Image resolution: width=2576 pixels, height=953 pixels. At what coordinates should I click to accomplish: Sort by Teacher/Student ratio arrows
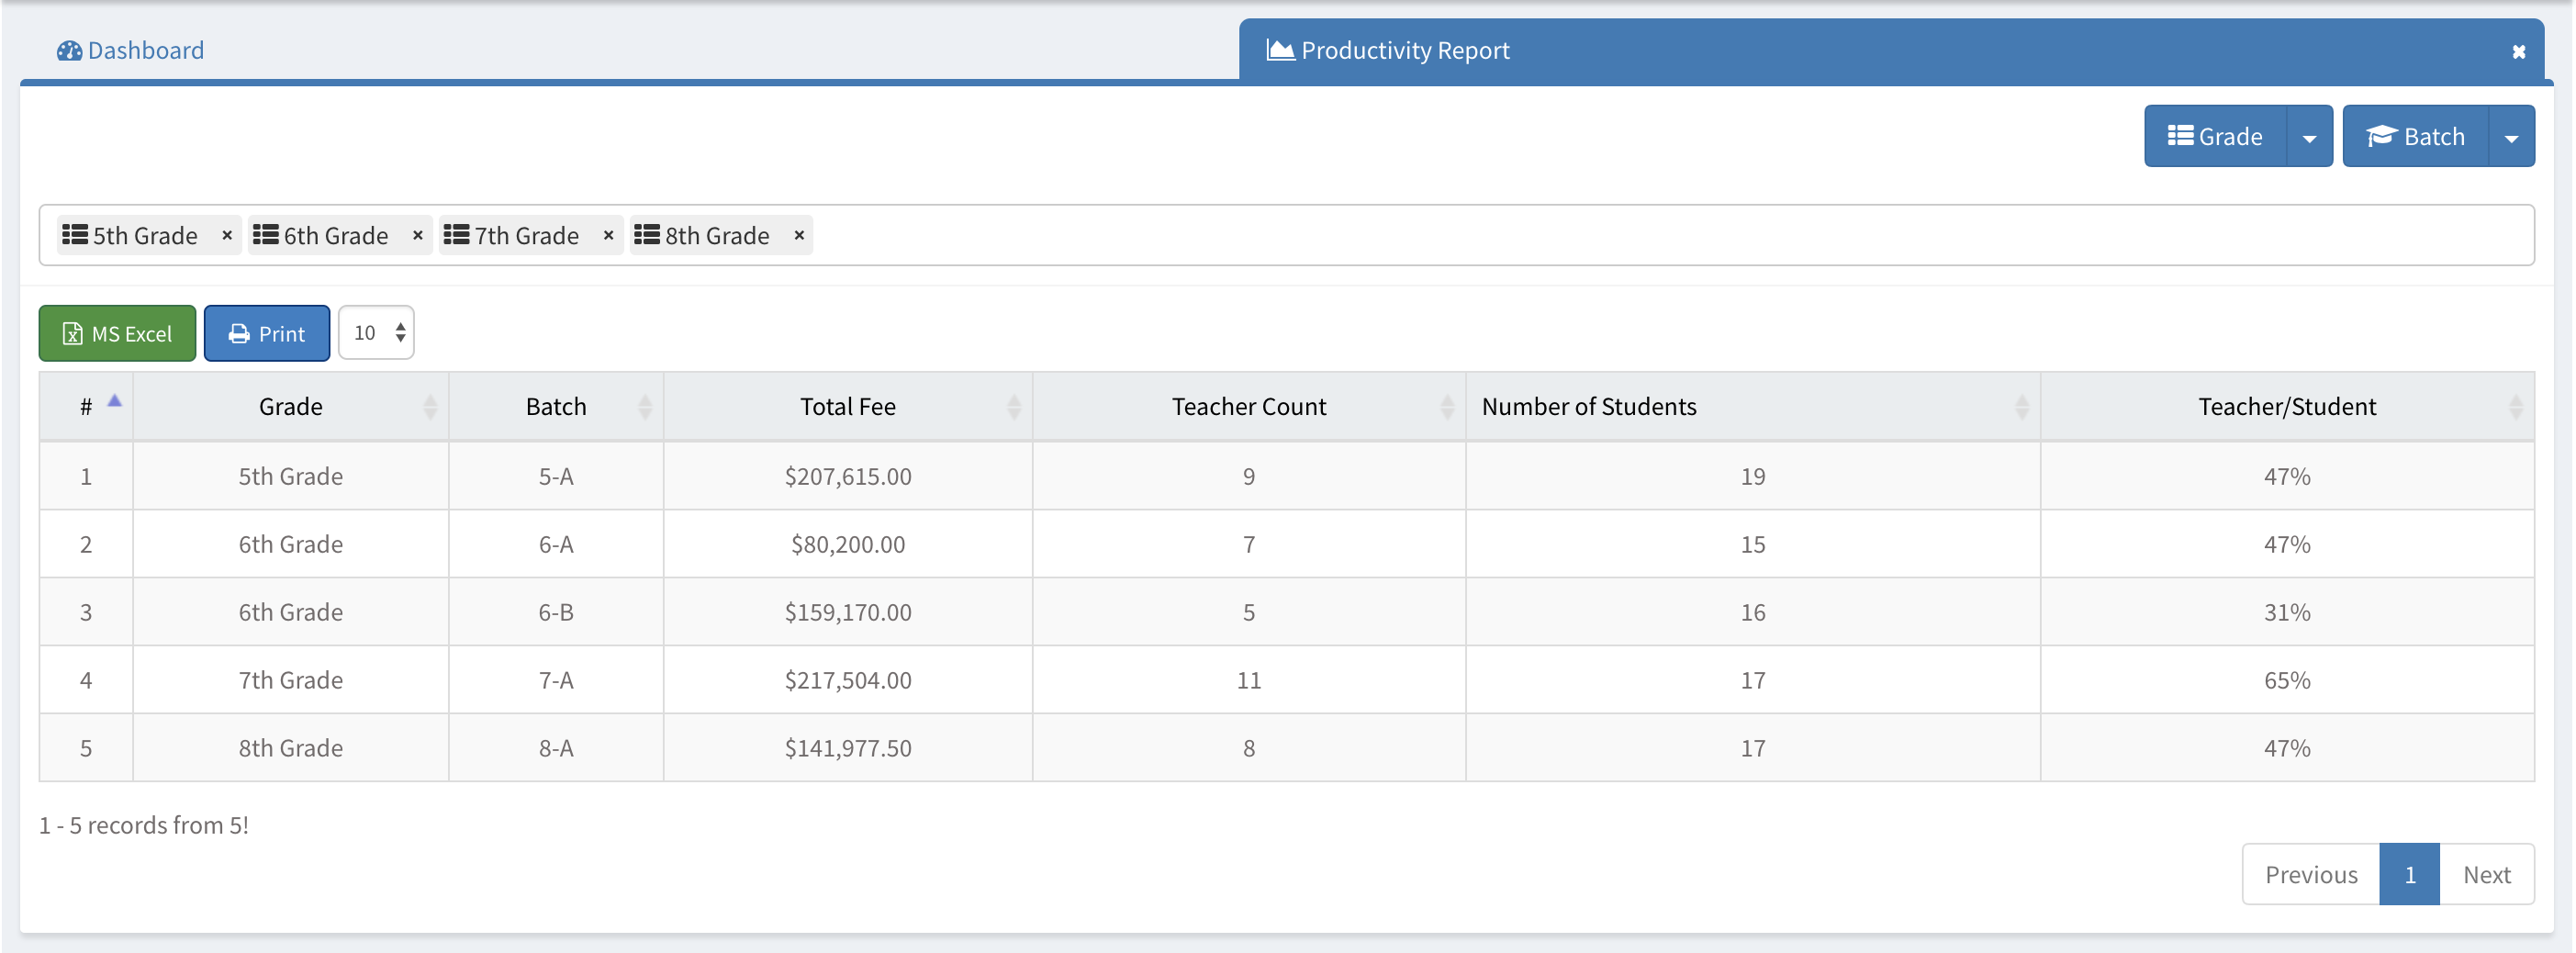pos(2515,406)
